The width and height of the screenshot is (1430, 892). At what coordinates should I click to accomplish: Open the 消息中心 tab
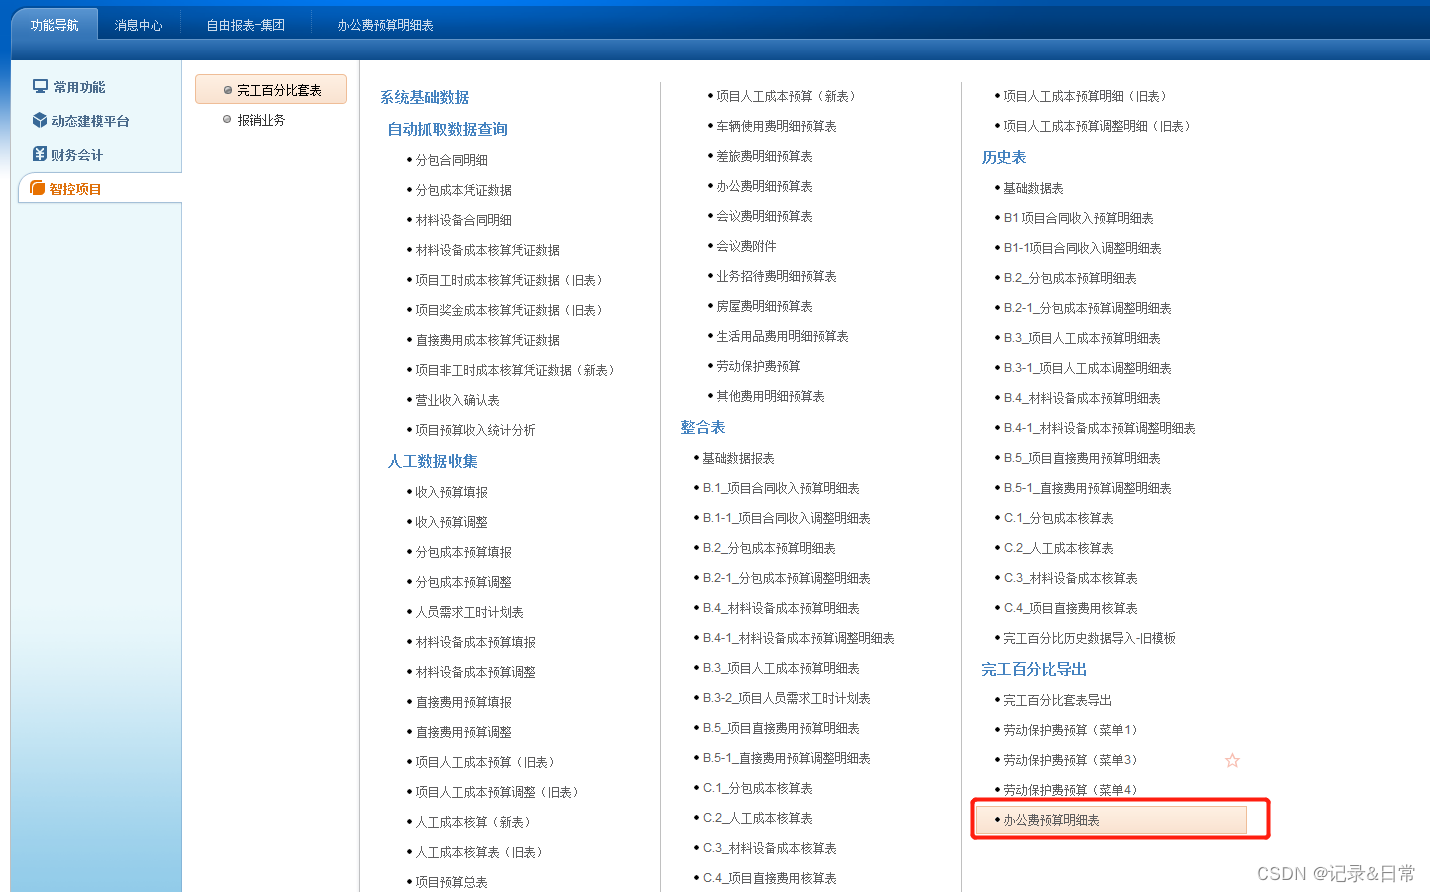point(138,25)
